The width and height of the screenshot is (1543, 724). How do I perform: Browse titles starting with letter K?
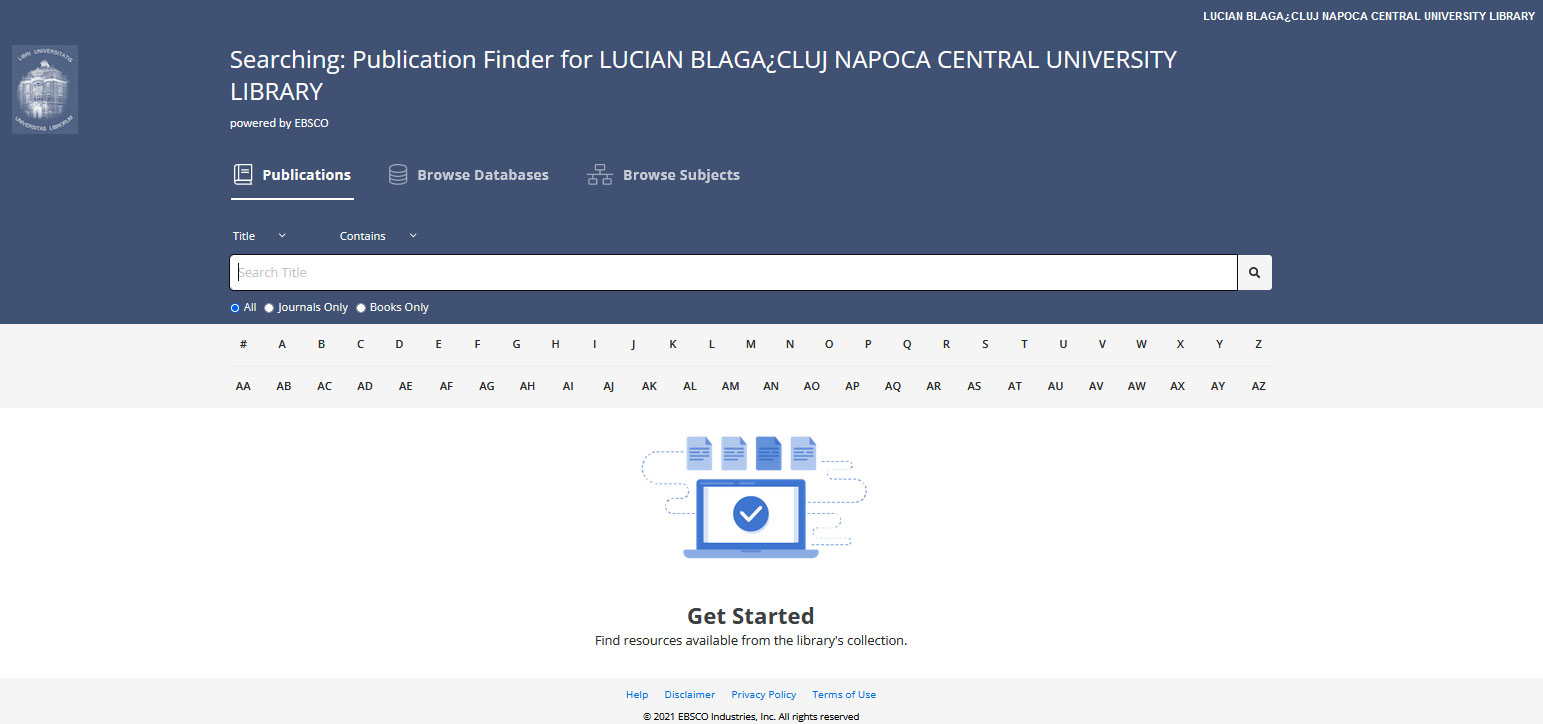673,344
